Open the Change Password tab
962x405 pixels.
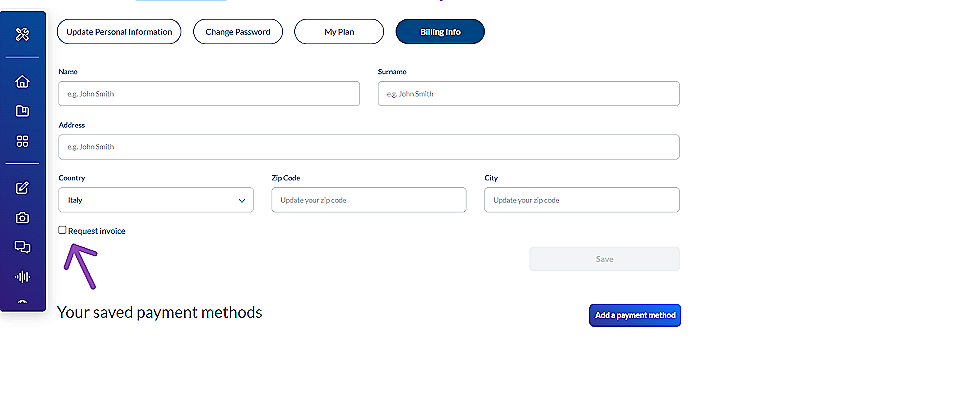[238, 32]
